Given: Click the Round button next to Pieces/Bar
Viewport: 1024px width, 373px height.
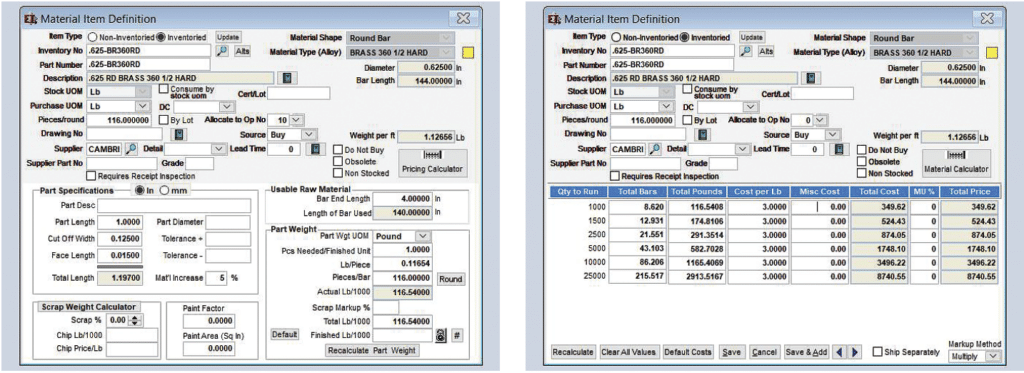Looking at the screenshot, I should pyautogui.click(x=451, y=279).
